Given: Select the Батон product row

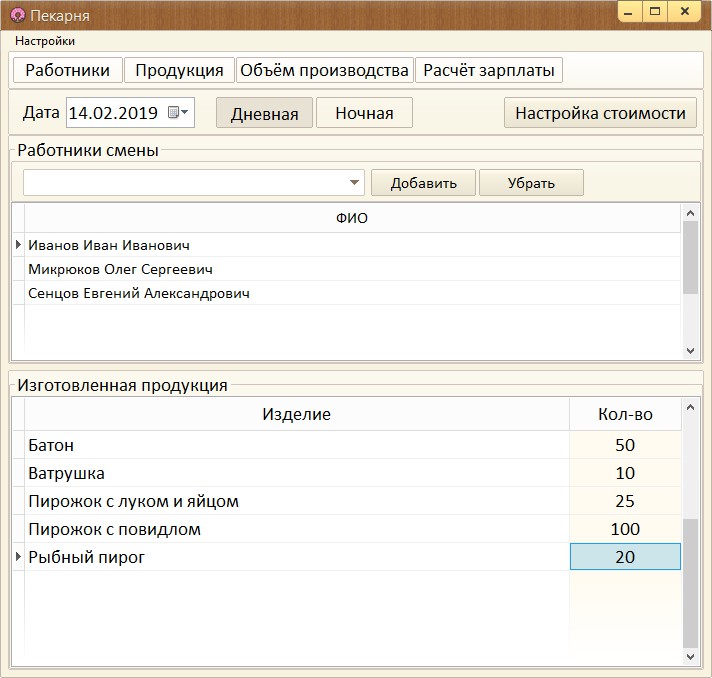Looking at the screenshot, I should (x=297, y=445).
